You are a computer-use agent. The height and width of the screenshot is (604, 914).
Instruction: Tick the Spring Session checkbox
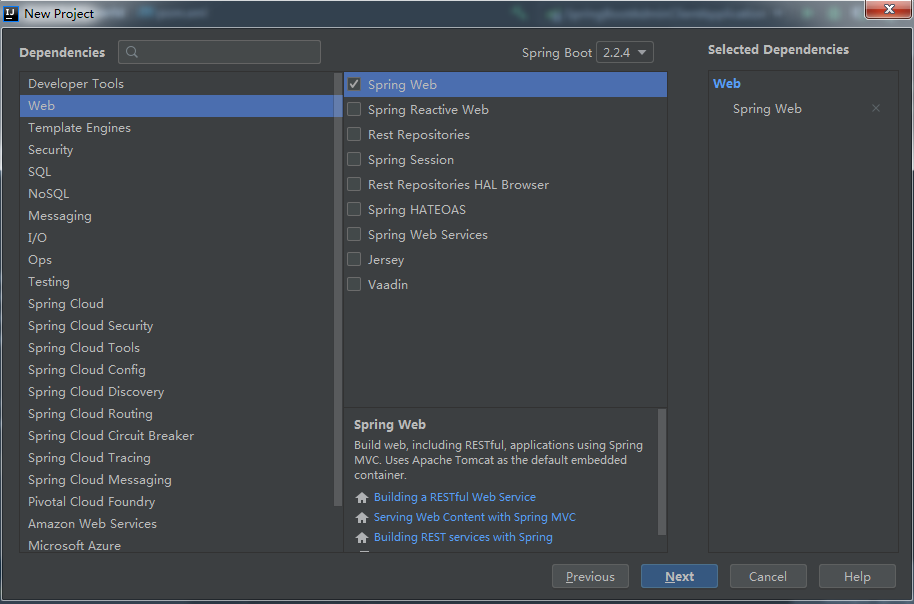tap(354, 160)
